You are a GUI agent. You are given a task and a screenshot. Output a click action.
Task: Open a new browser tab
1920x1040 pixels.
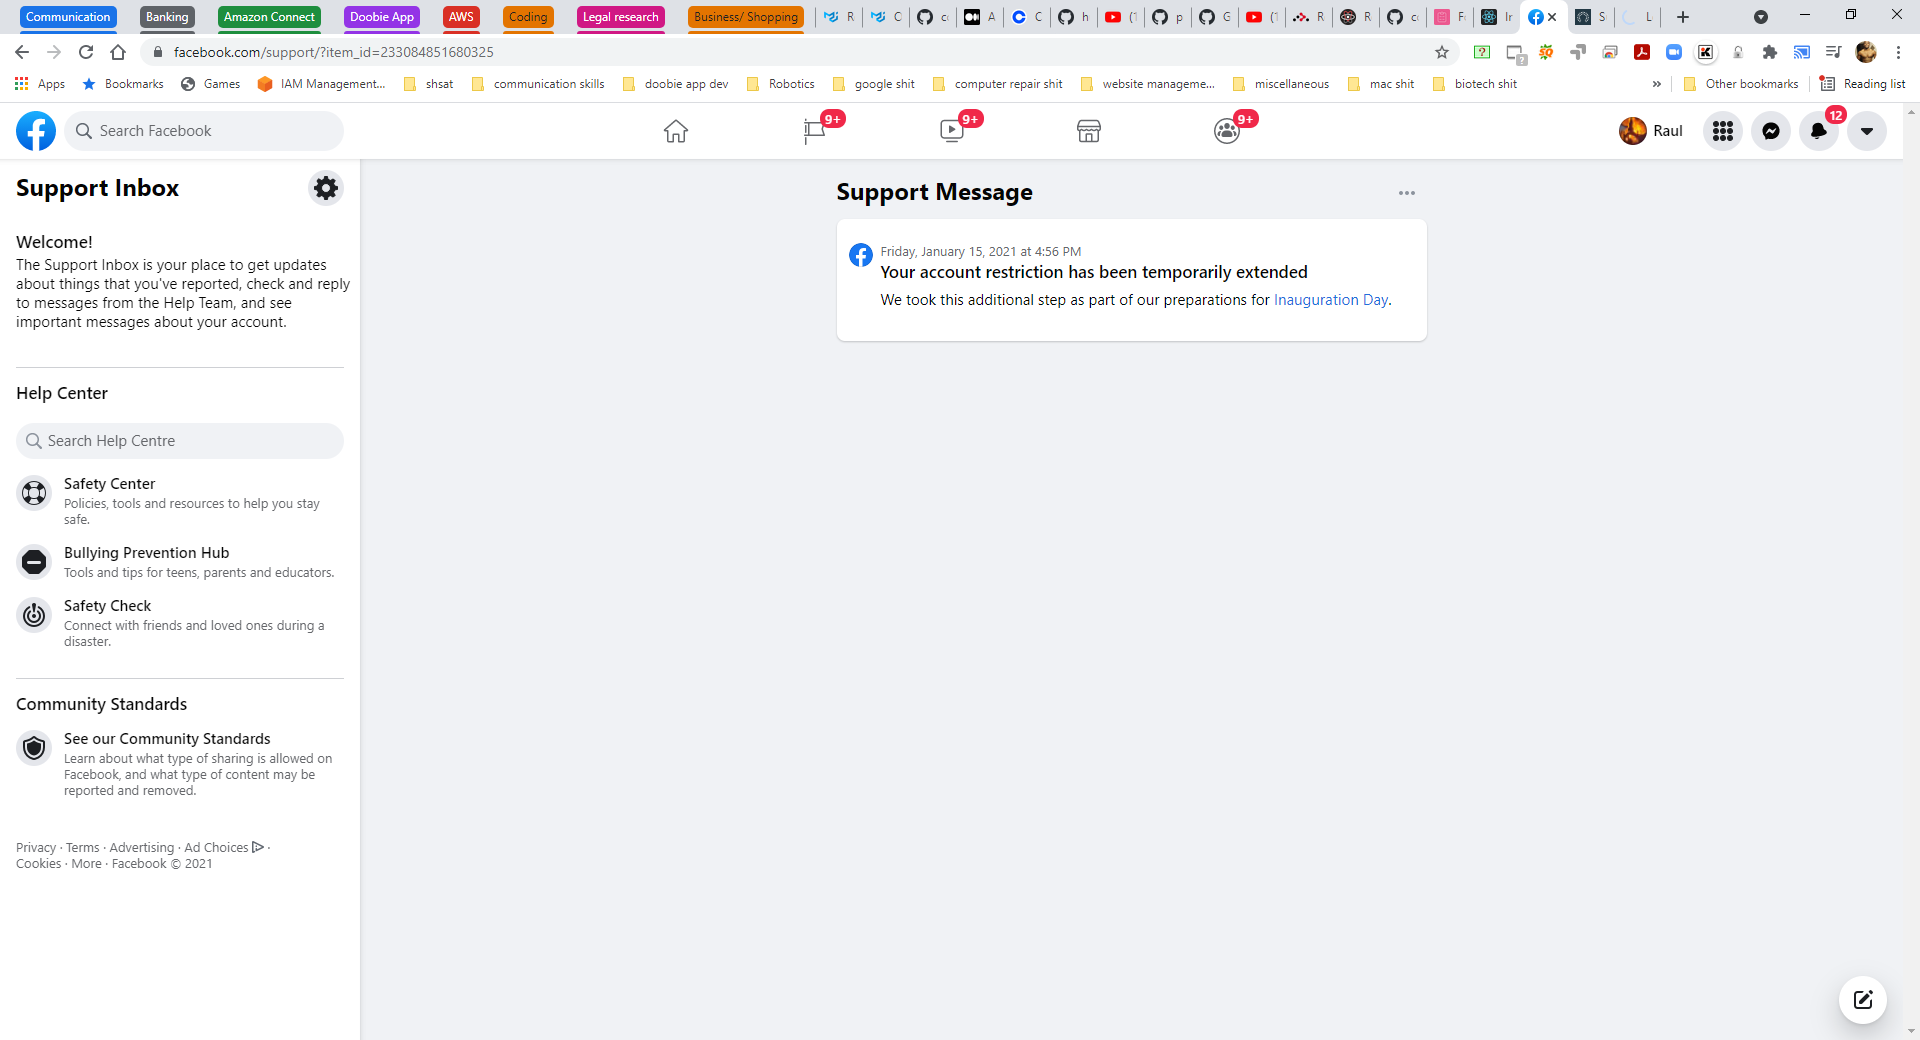(x=1683, y=17)
